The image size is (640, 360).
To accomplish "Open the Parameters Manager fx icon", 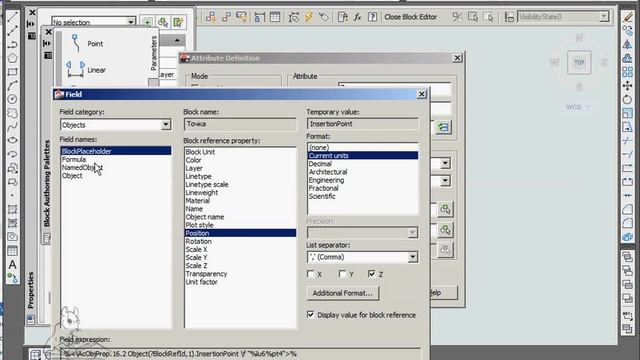I will pos(358,17).
